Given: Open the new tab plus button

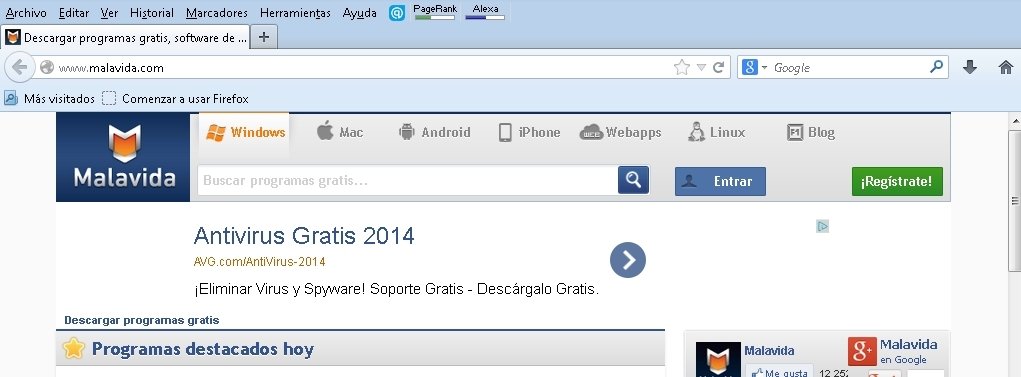Looking at the screenshot, I should [264, 37].
